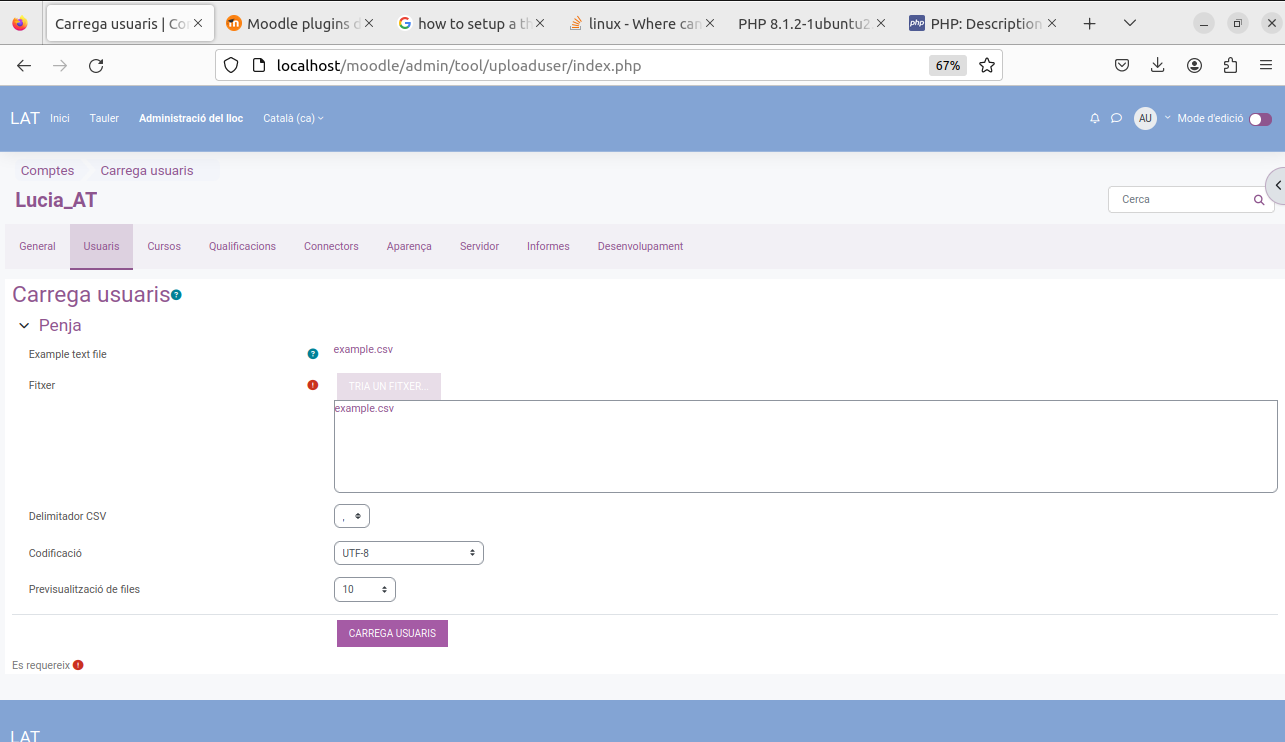Toggle the Mode d'edició switch

click(1260, 119)
